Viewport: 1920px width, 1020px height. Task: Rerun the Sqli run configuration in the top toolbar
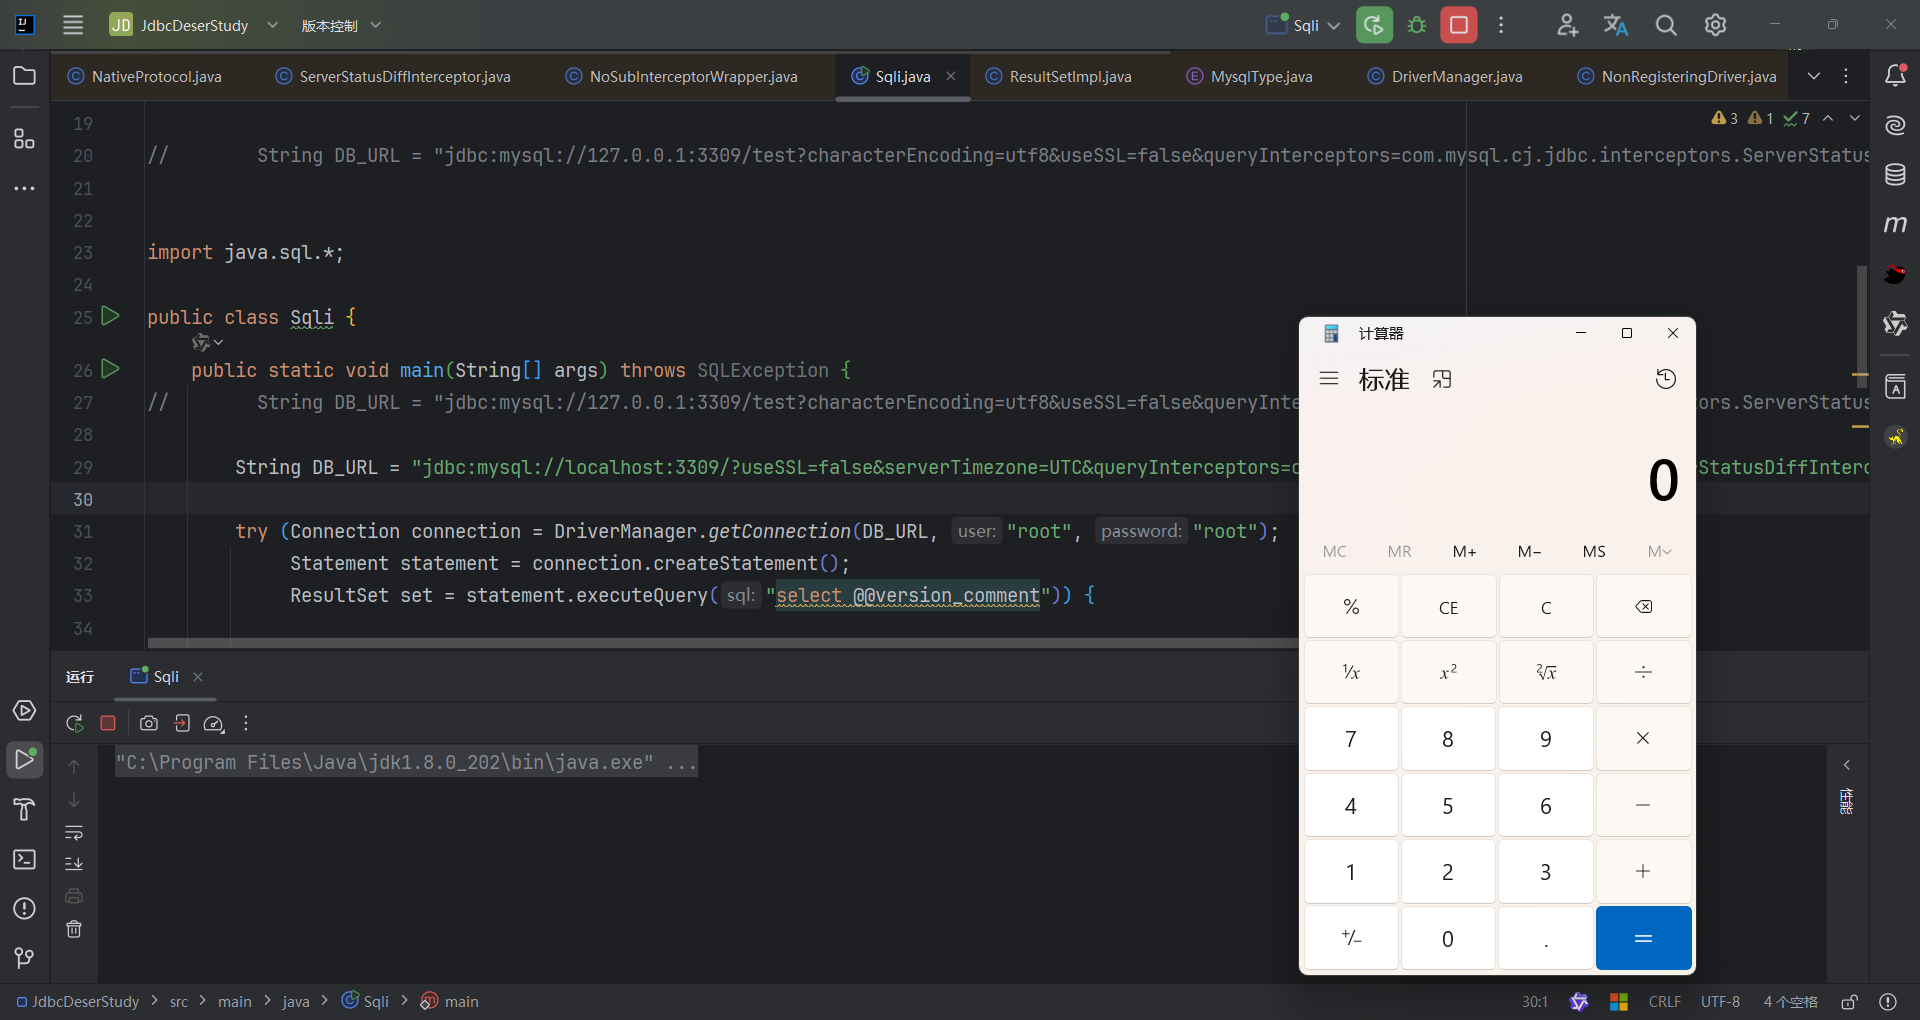click(1374, 25)
